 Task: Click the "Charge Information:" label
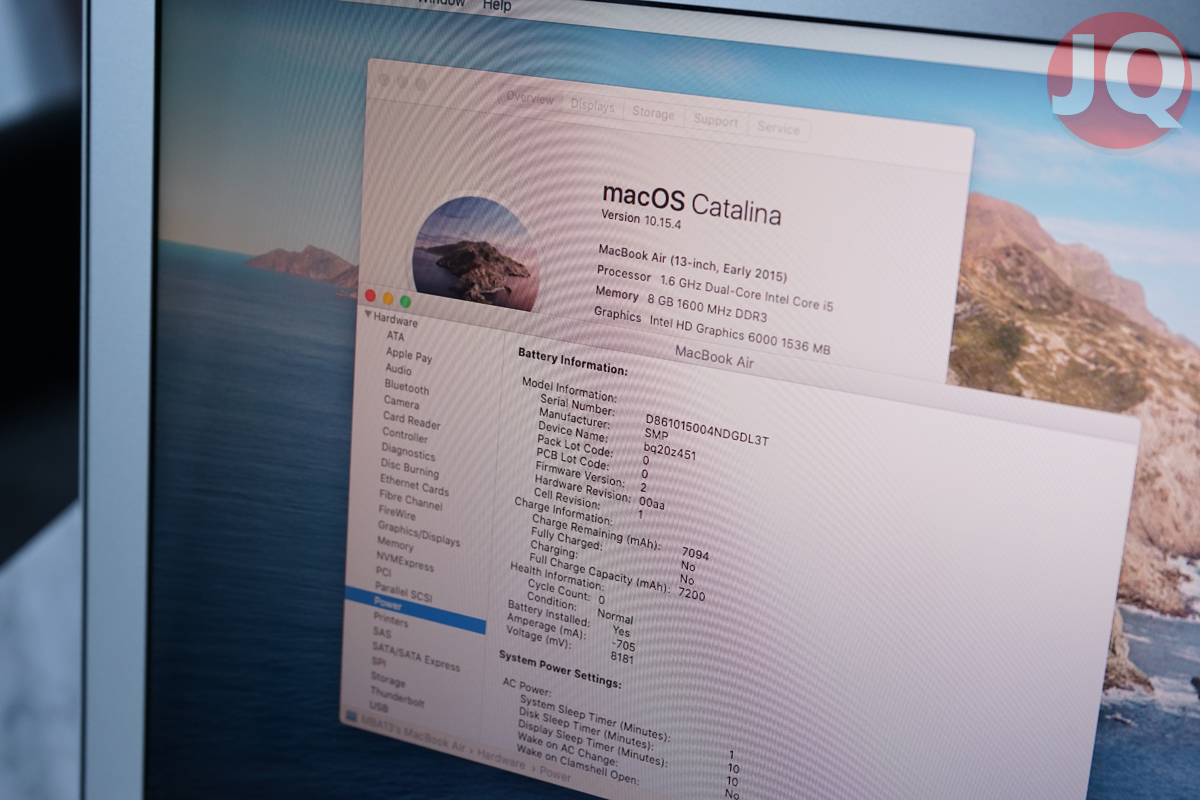click(562, 511)
